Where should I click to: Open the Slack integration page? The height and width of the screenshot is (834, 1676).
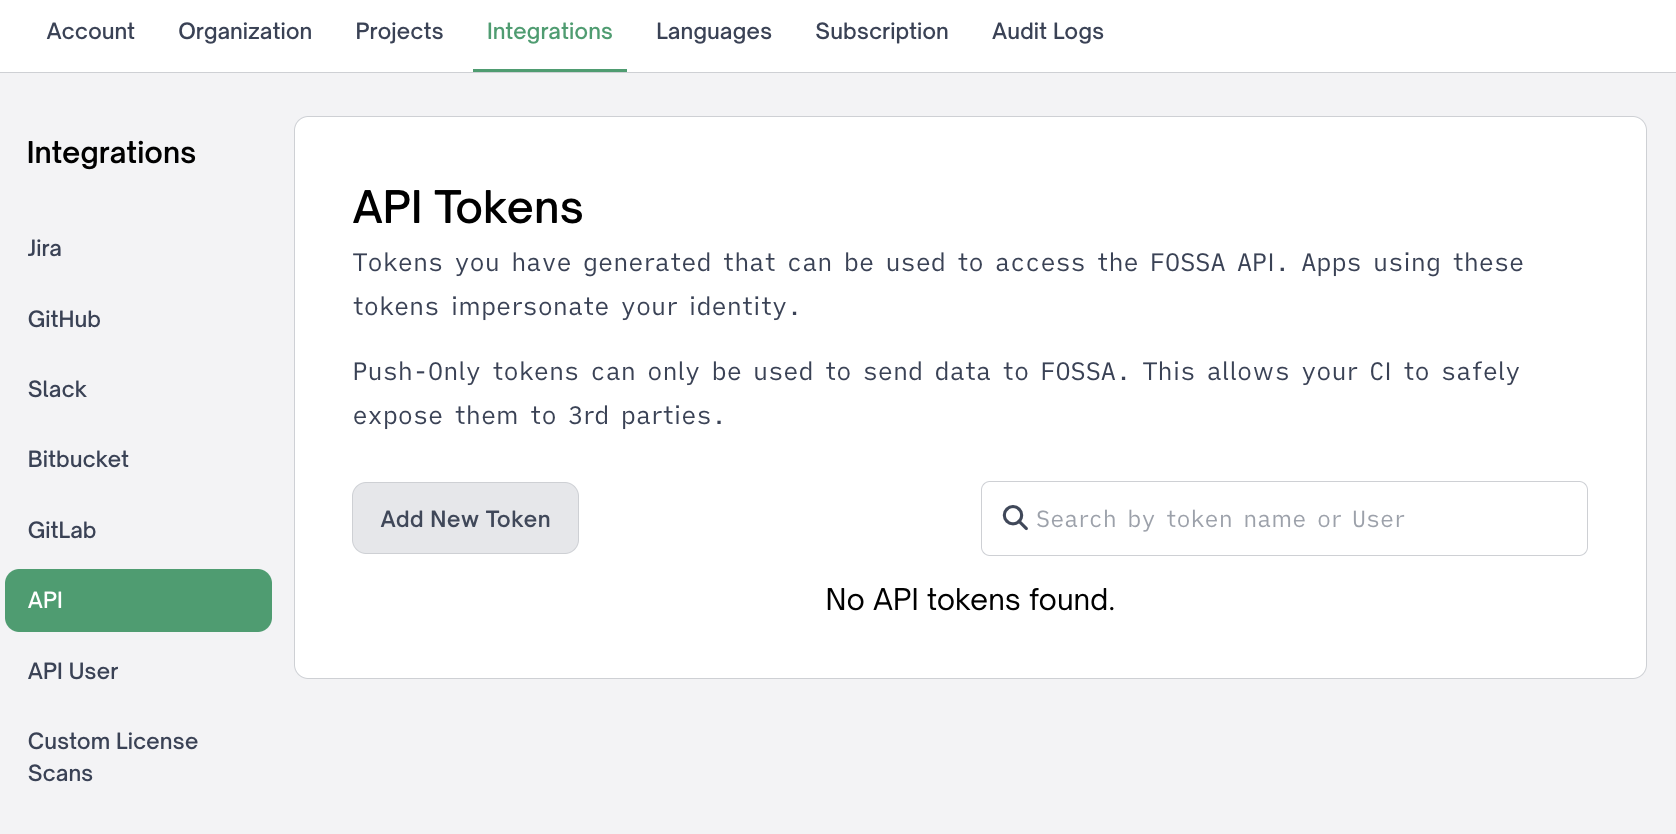(x=57, y=389)
